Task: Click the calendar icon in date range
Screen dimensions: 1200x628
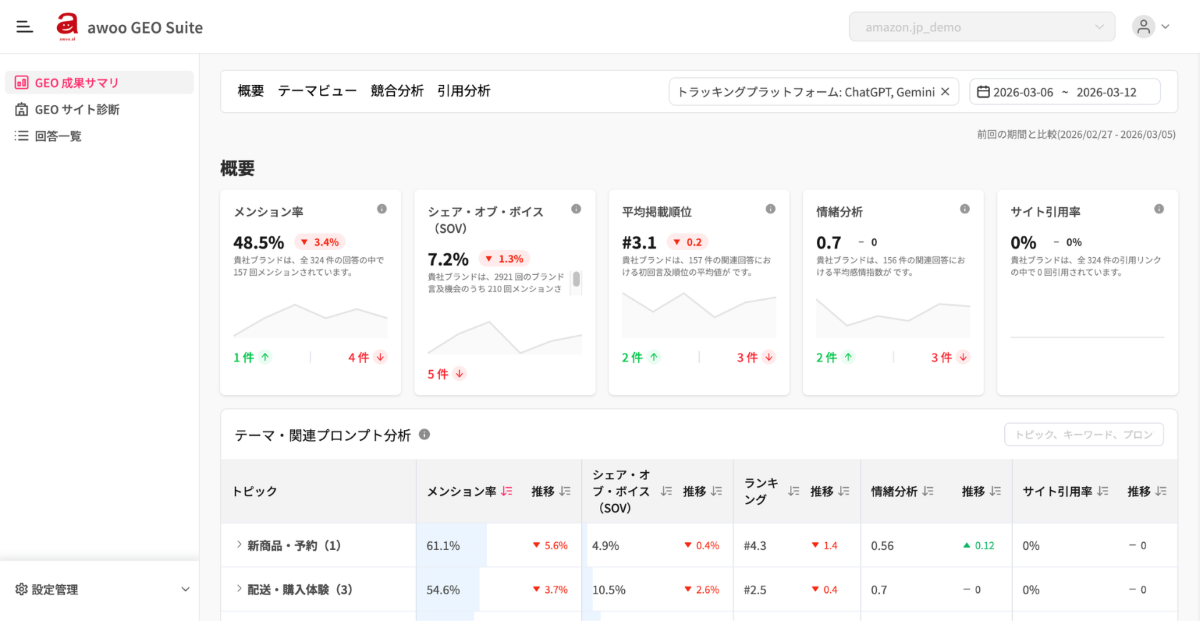Action: pyautogui.click(x=983, y=92)
